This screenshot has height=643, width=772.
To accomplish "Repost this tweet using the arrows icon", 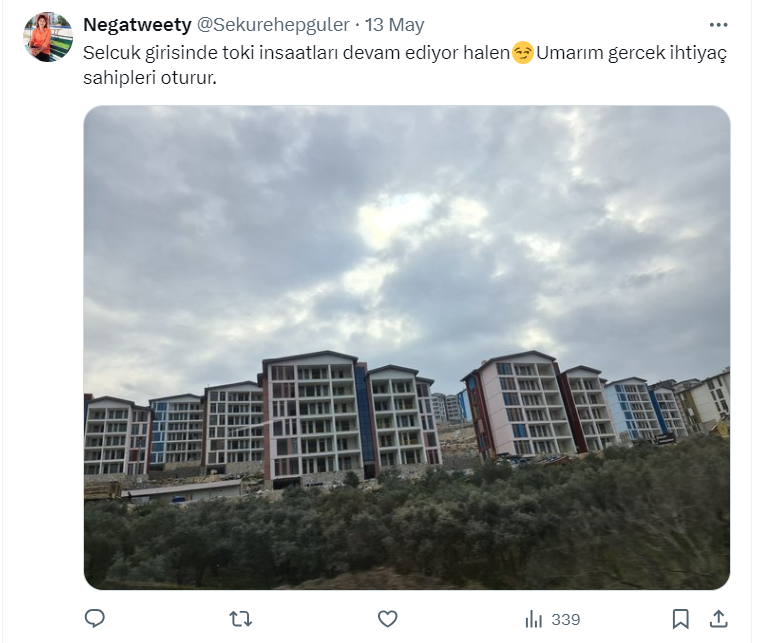I will [x=241, y=619].
